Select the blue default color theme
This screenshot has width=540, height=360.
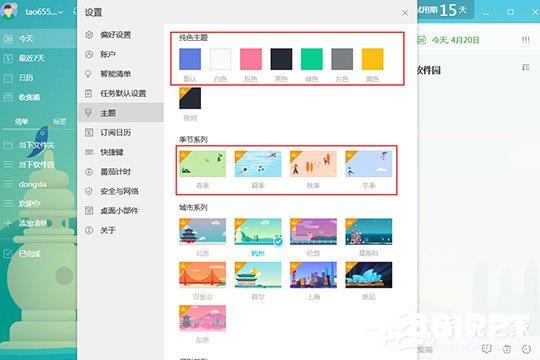[190, 59]
